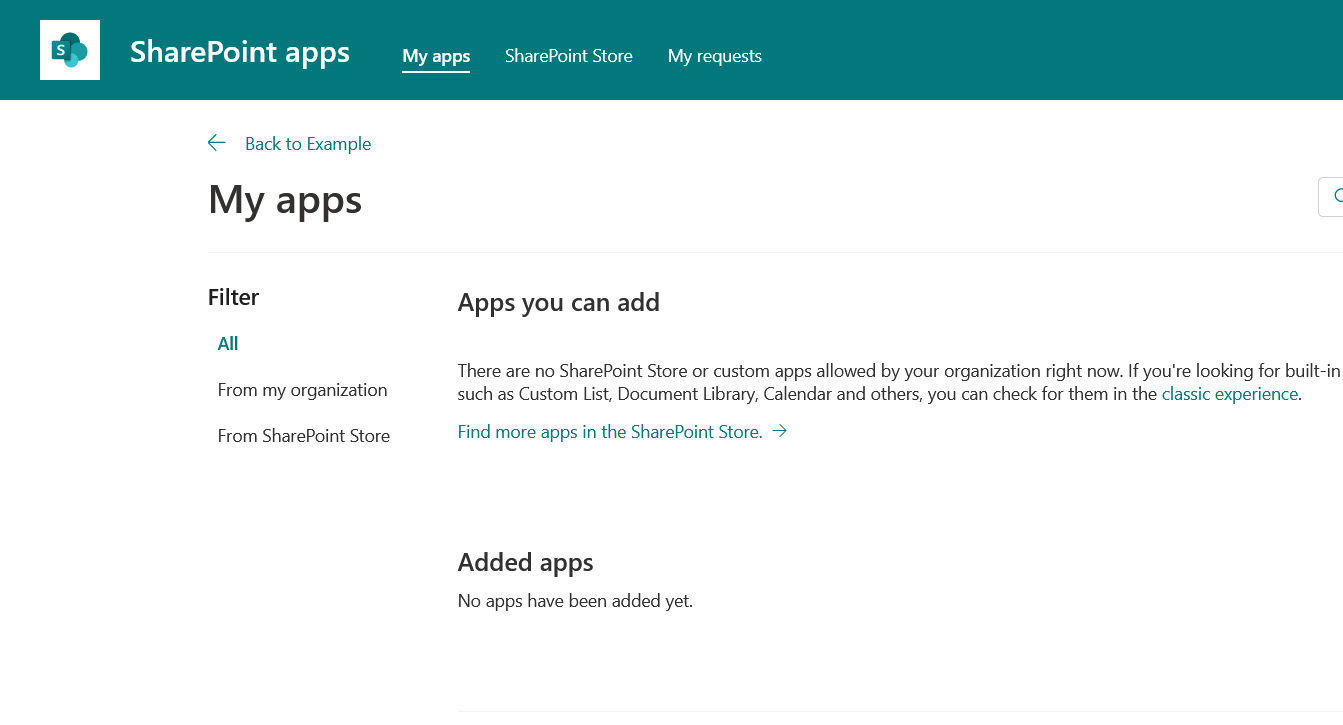Click the Filter heading

pos(234,297)
